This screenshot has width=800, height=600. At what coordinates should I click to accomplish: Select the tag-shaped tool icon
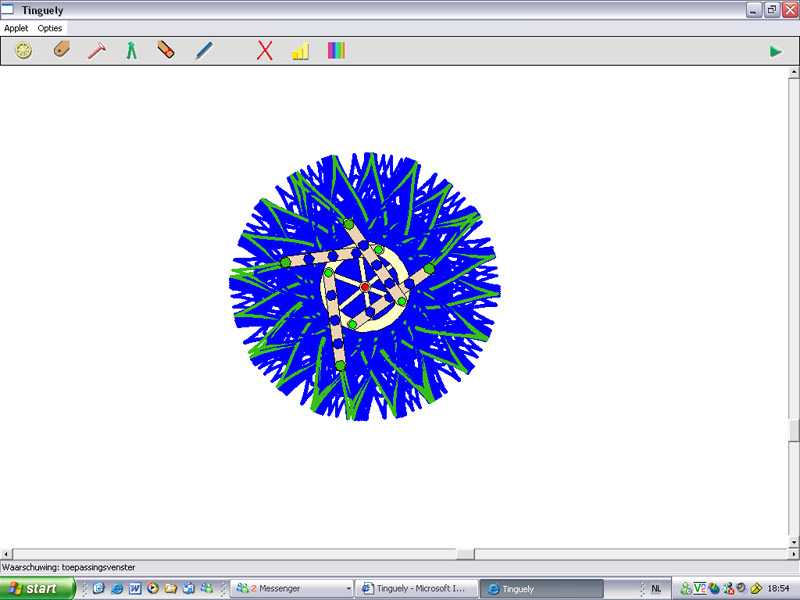point(61,50)
